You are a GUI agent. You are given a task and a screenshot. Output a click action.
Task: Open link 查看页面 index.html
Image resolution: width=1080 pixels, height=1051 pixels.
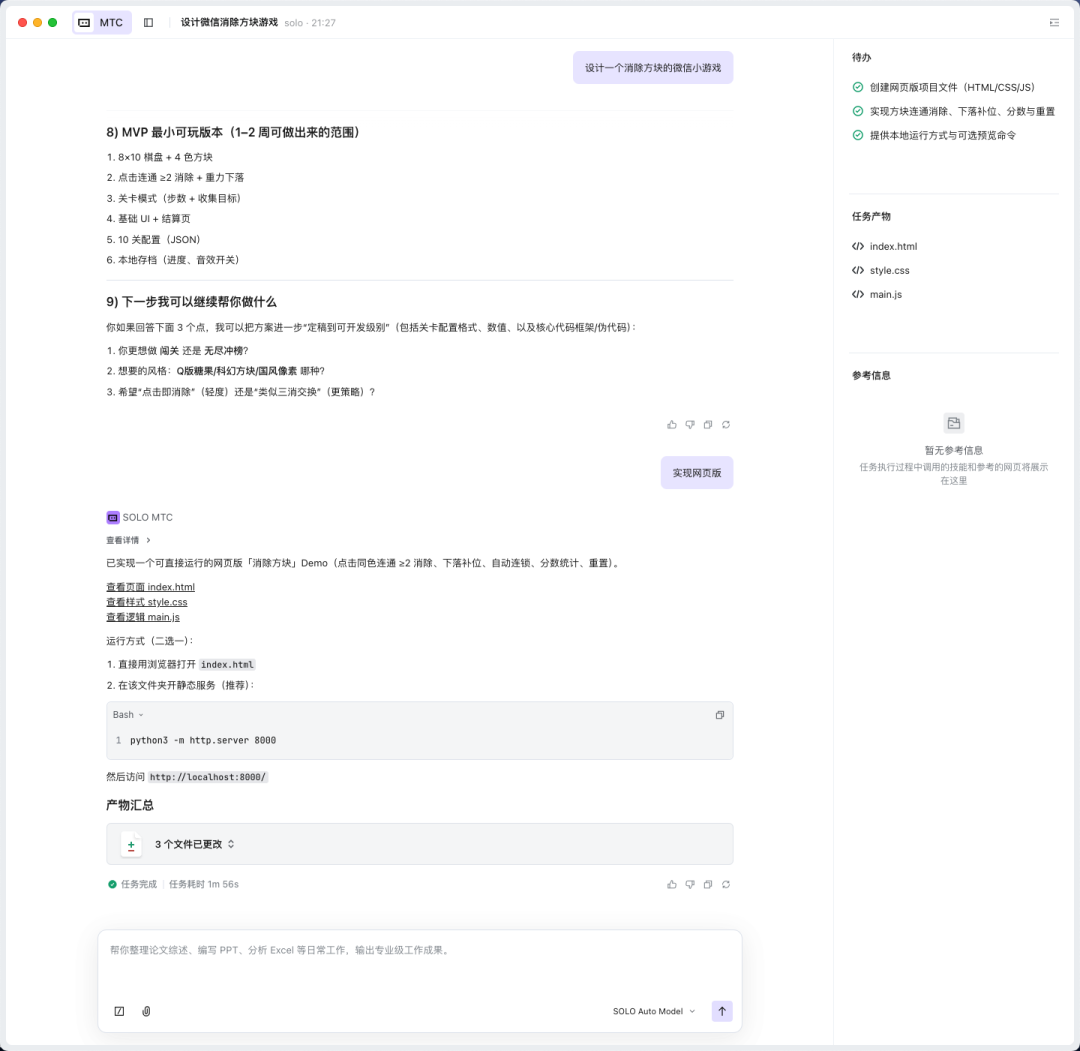pyautogui.click(x=150, y=587)
